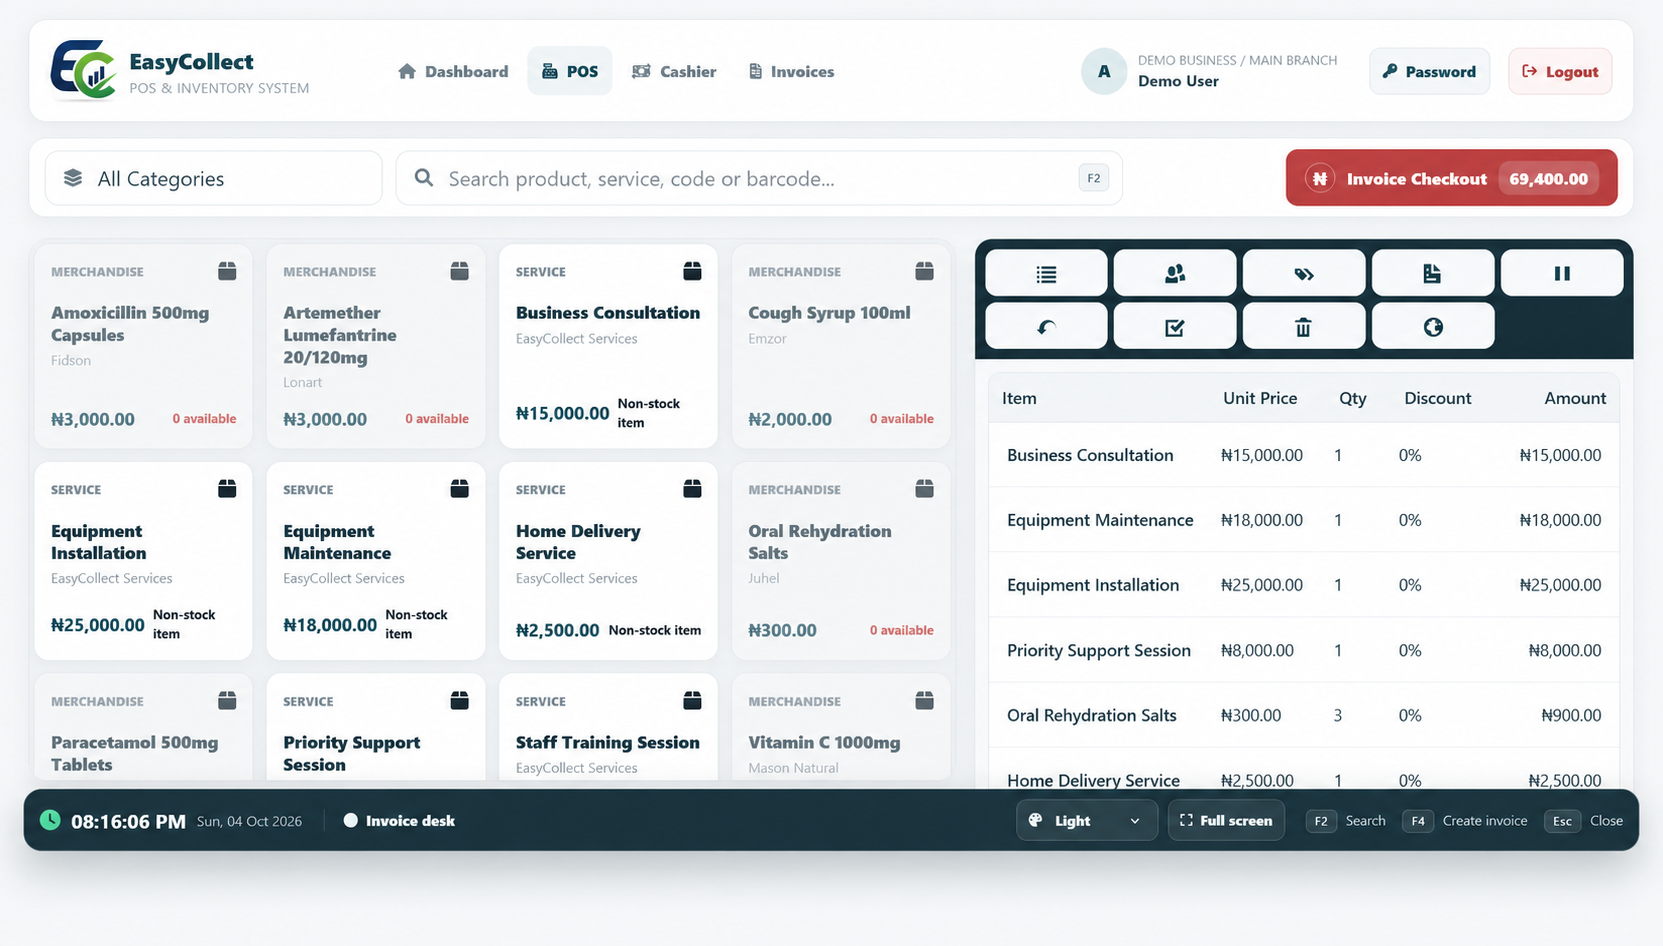This screenshot has height=946, width=1663.
Task: Click the Esc Close shortcut hint
Action: coord(1584,820)
